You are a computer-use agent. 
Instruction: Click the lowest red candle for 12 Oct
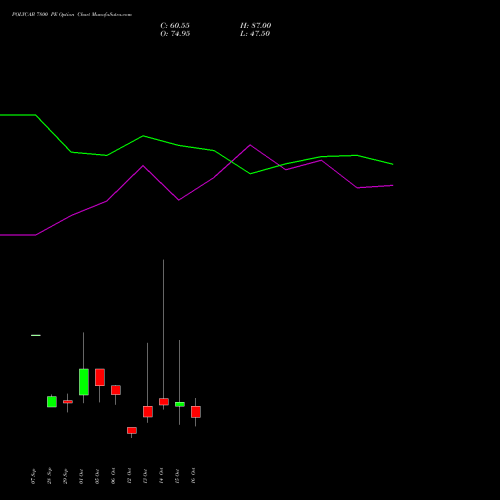[132, 430]
